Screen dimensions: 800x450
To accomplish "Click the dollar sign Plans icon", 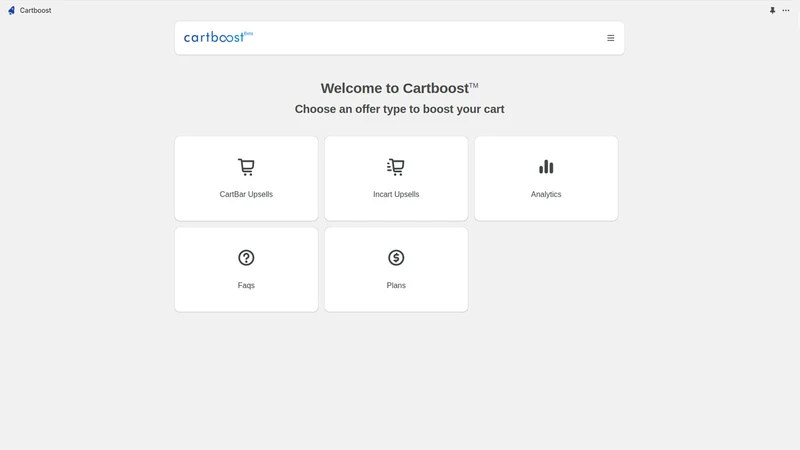I will click(396, 258).
